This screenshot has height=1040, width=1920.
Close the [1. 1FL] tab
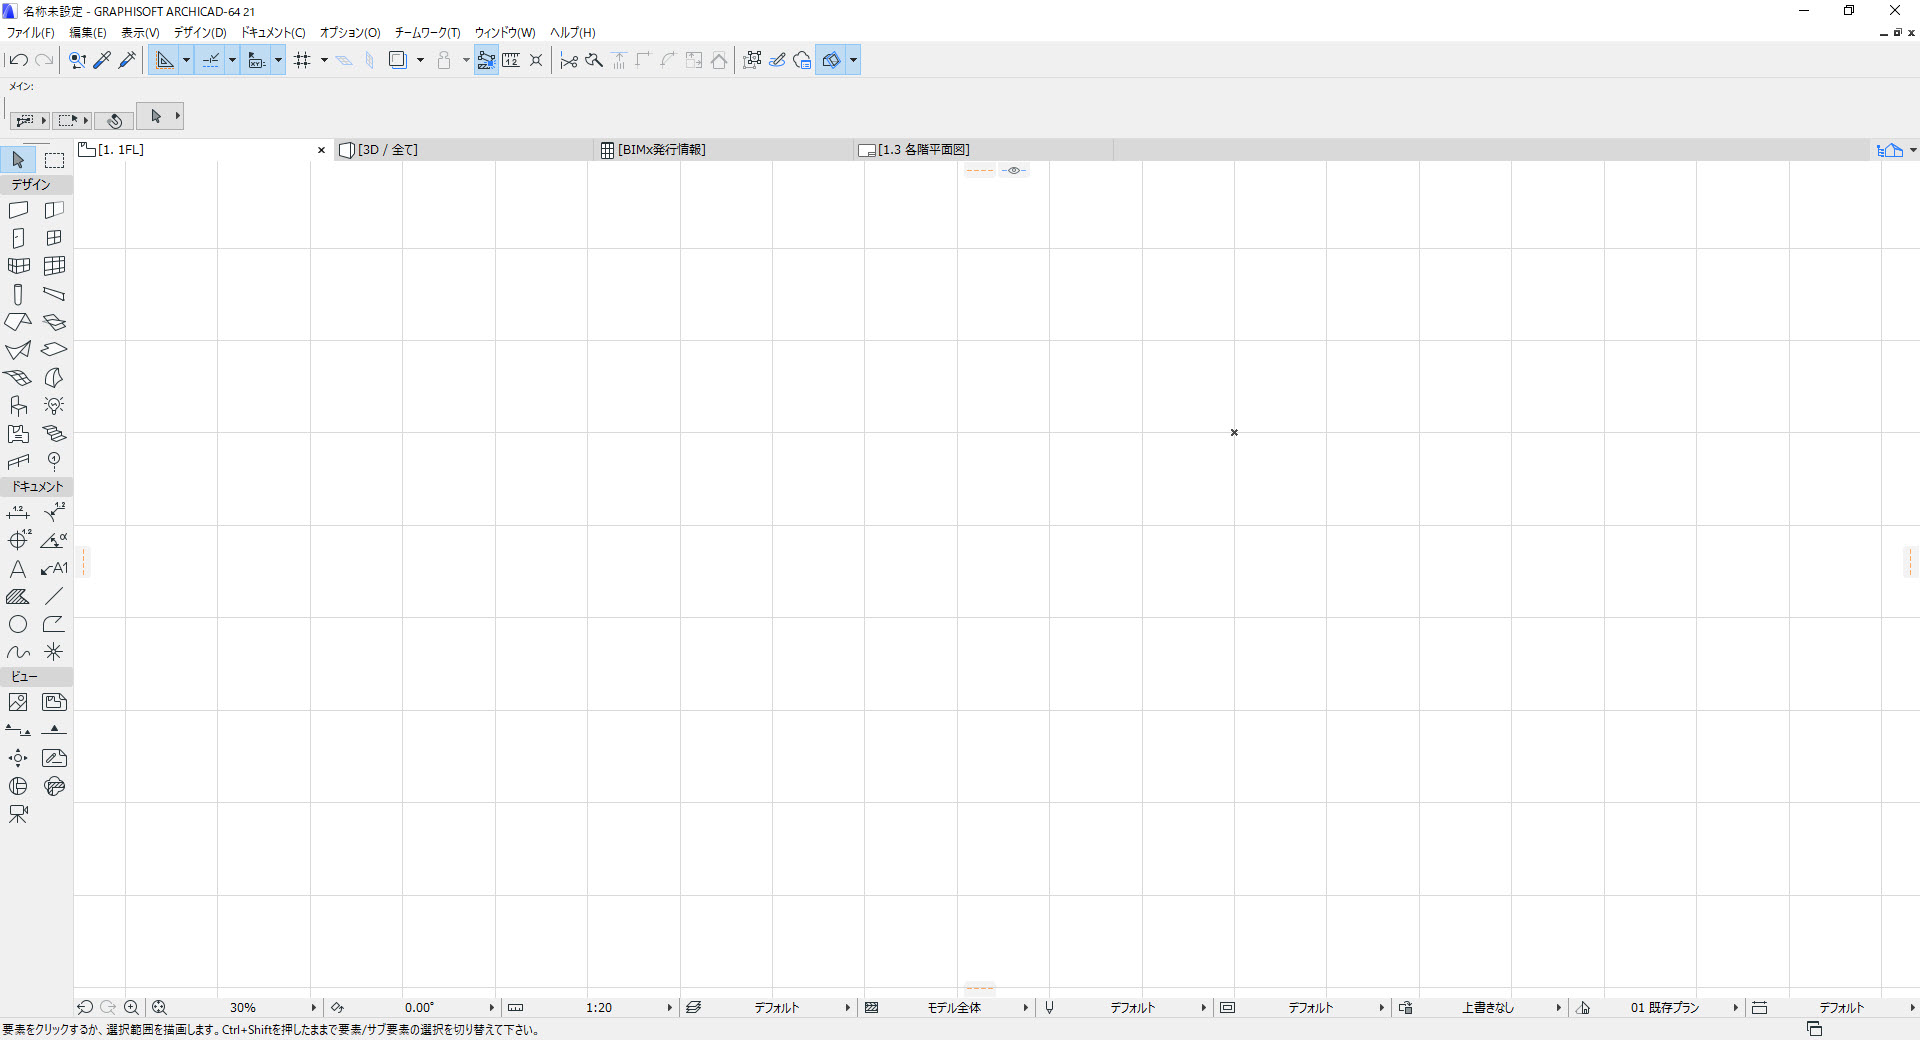[321, 150]
